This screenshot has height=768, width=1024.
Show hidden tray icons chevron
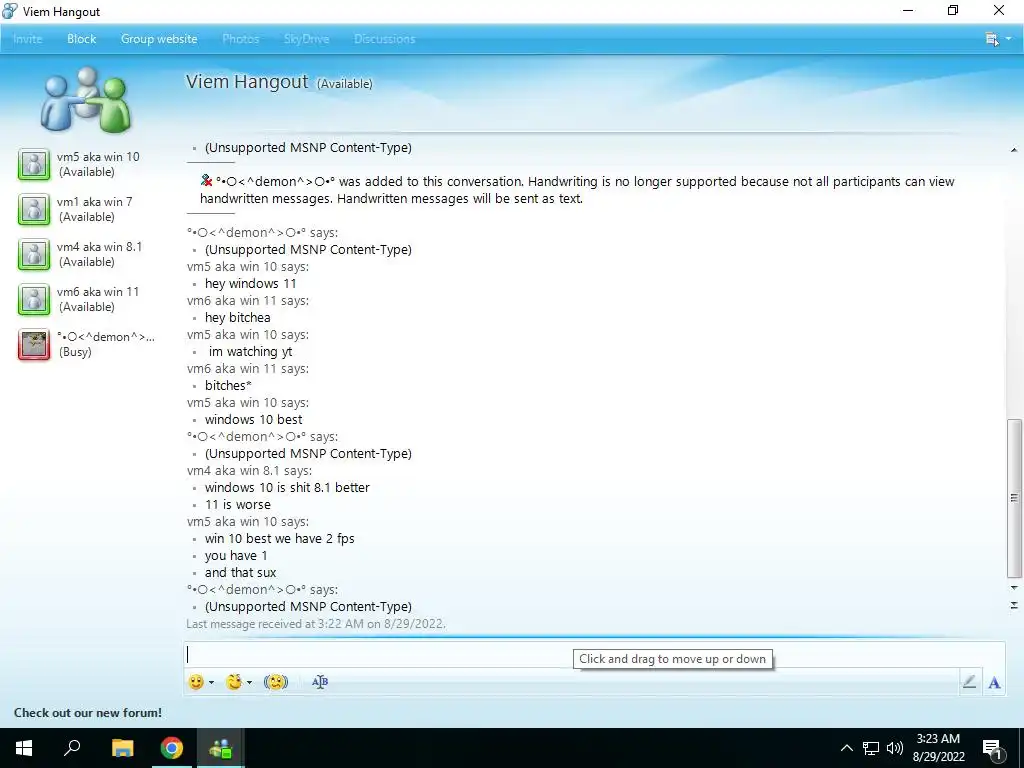click(846, 748)
